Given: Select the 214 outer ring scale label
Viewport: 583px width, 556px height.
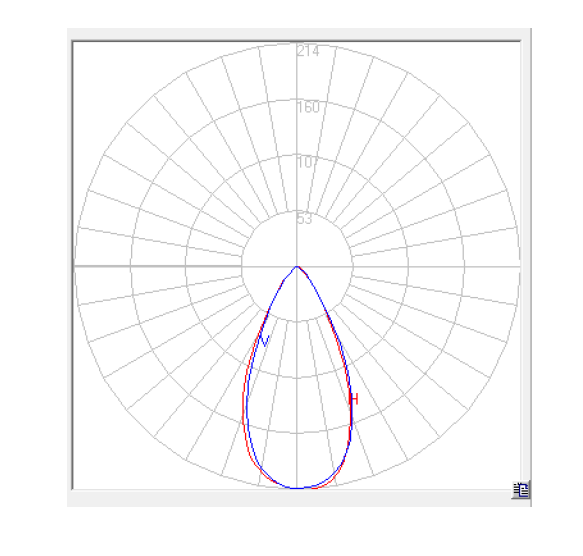Looking at the screenshot, I should 308,51.
